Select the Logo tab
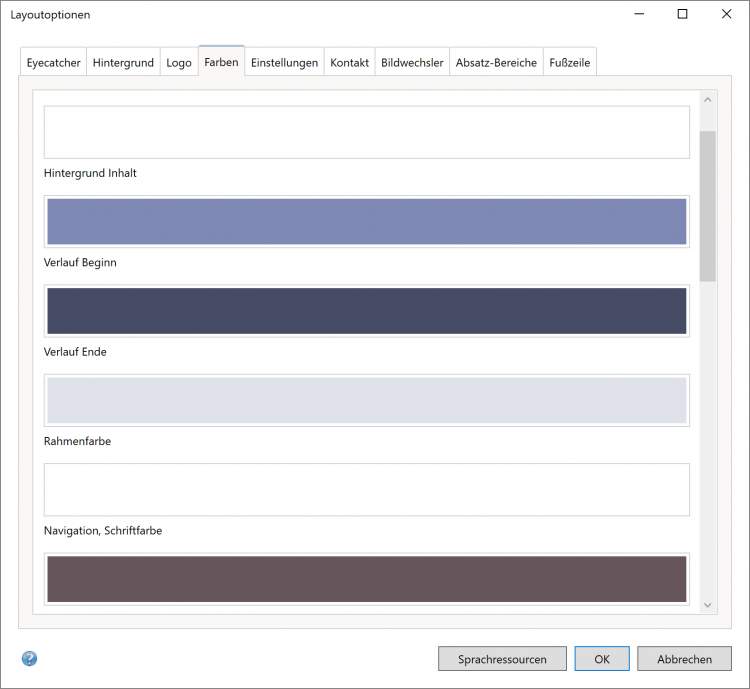Screen dimensions: 750x689 (179, 62)
